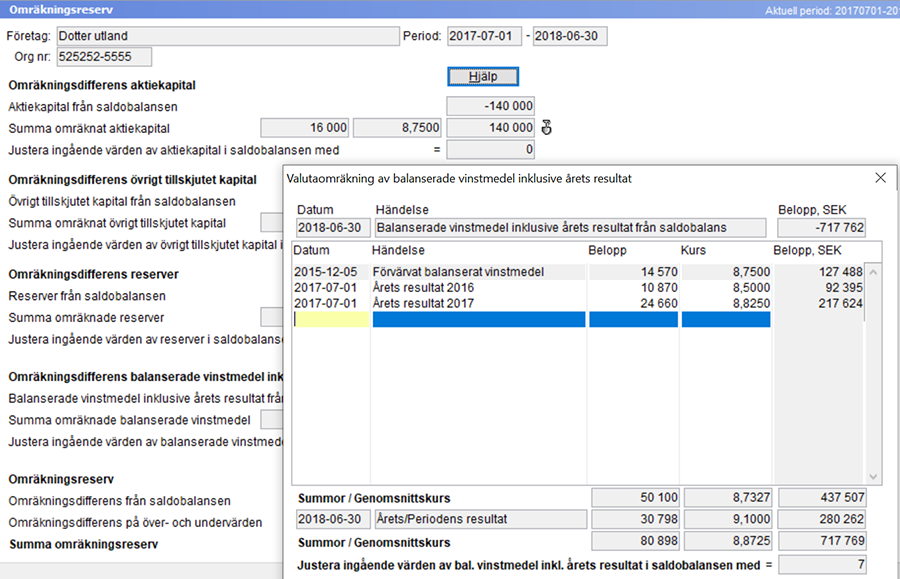Image resolution: width=900 pixels, height=579 pixels.
Task: Click the Period end date field
Action: pyautogui.click(x=569, y=36)
